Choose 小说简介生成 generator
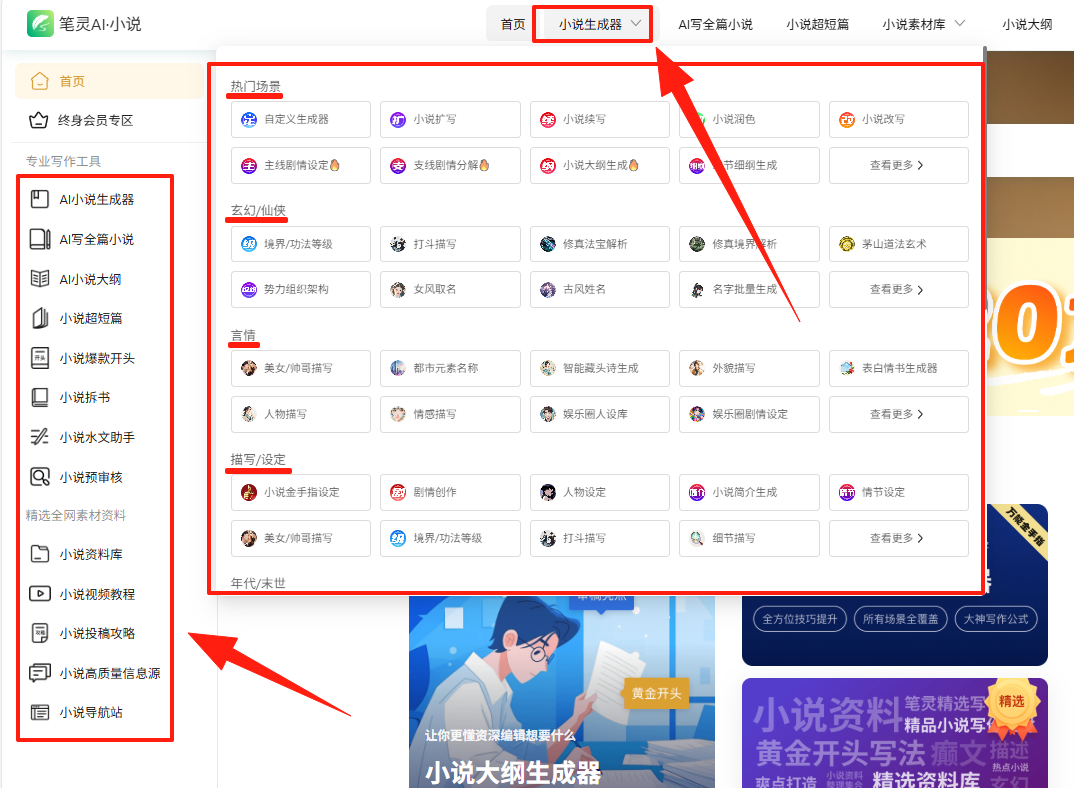Viewport: 1074px width, 788px height. click(x=749, y=492)
